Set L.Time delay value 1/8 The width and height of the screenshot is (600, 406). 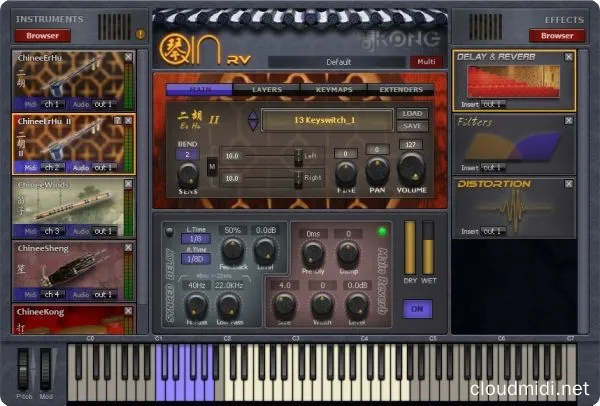tap(196, 239)
